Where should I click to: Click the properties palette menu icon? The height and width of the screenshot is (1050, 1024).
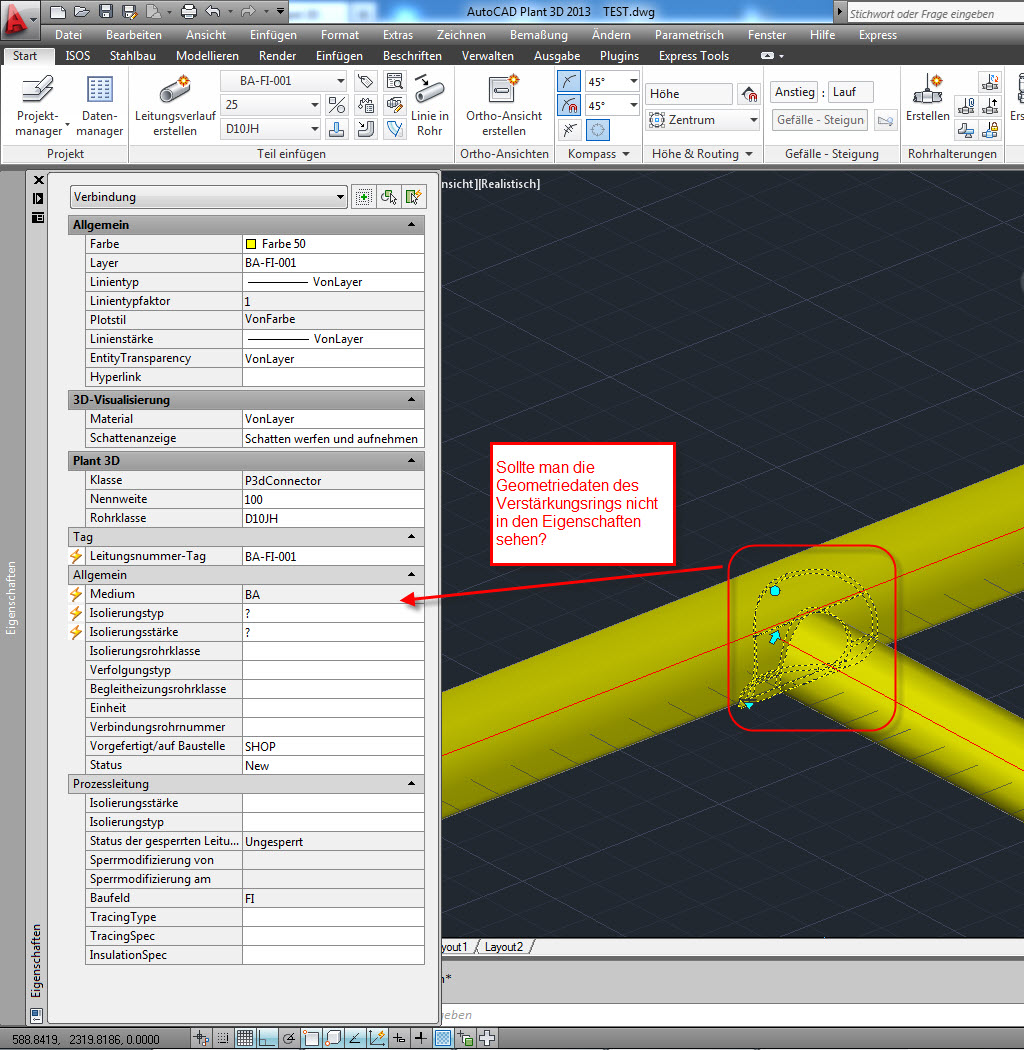[x=38, y=218]
